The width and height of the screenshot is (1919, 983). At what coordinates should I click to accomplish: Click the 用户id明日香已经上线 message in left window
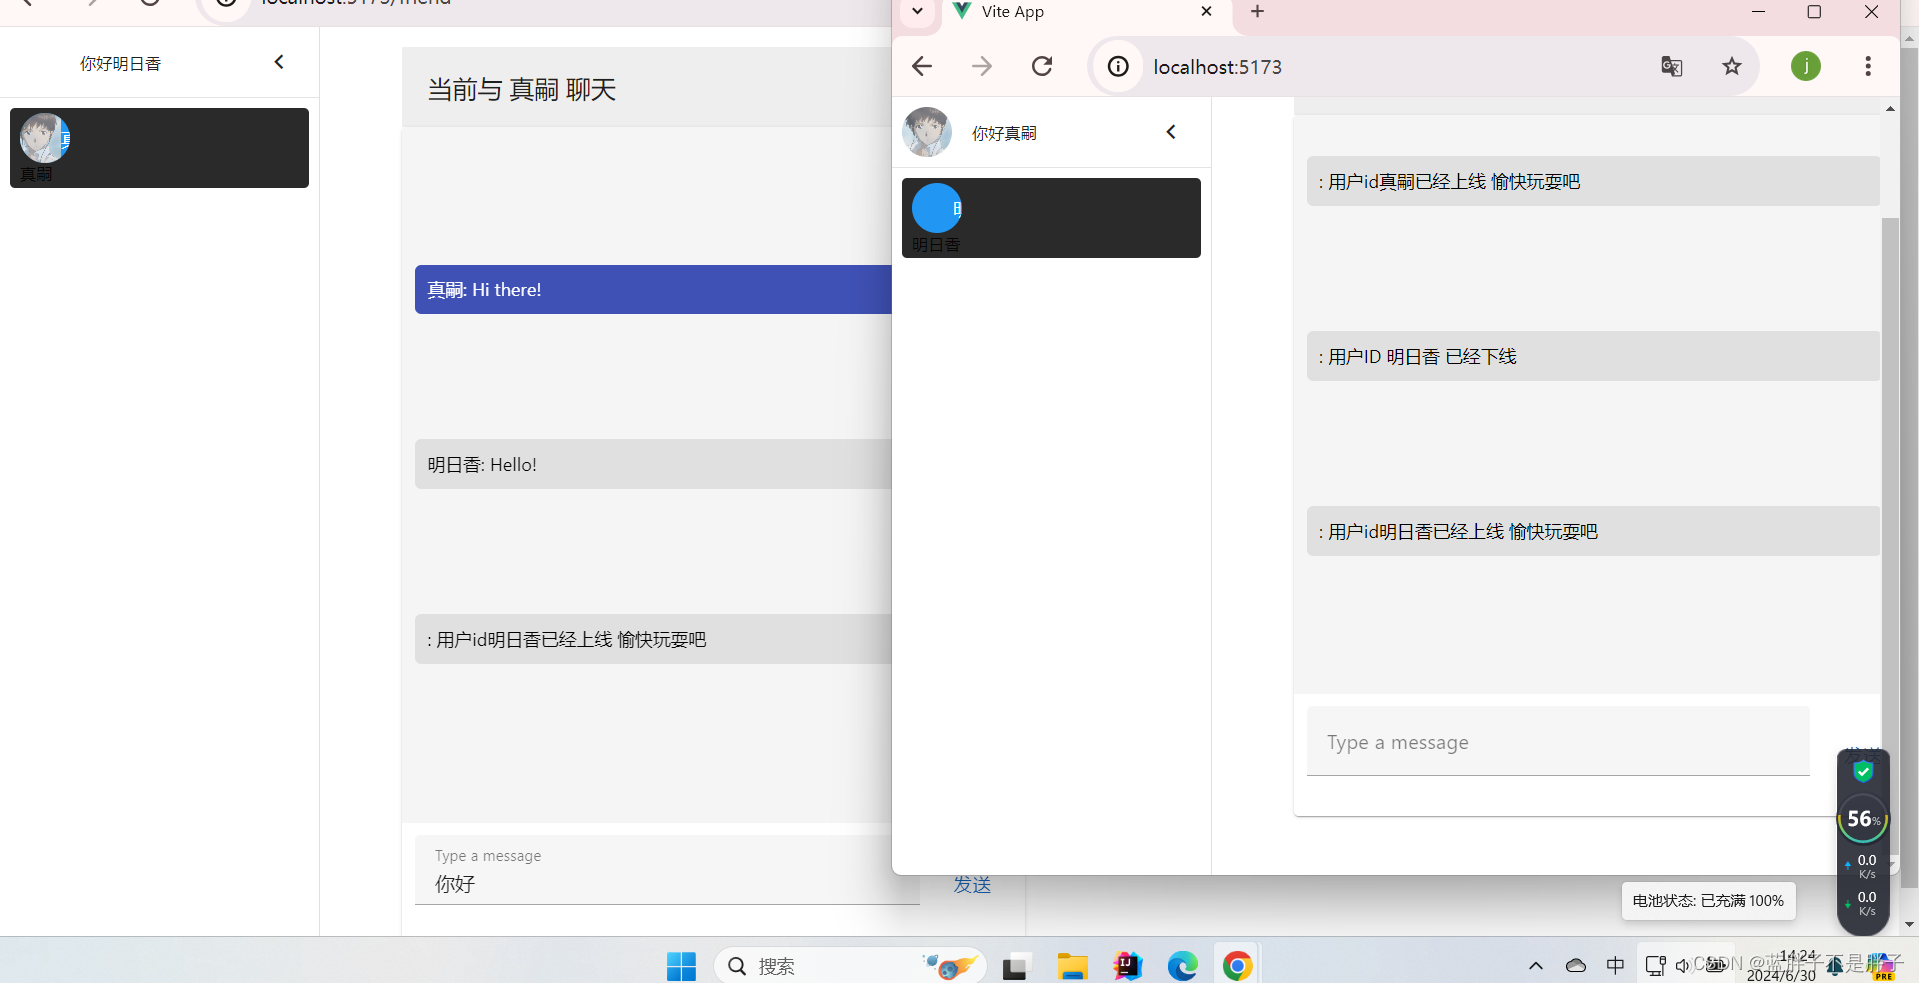point(653,639)
